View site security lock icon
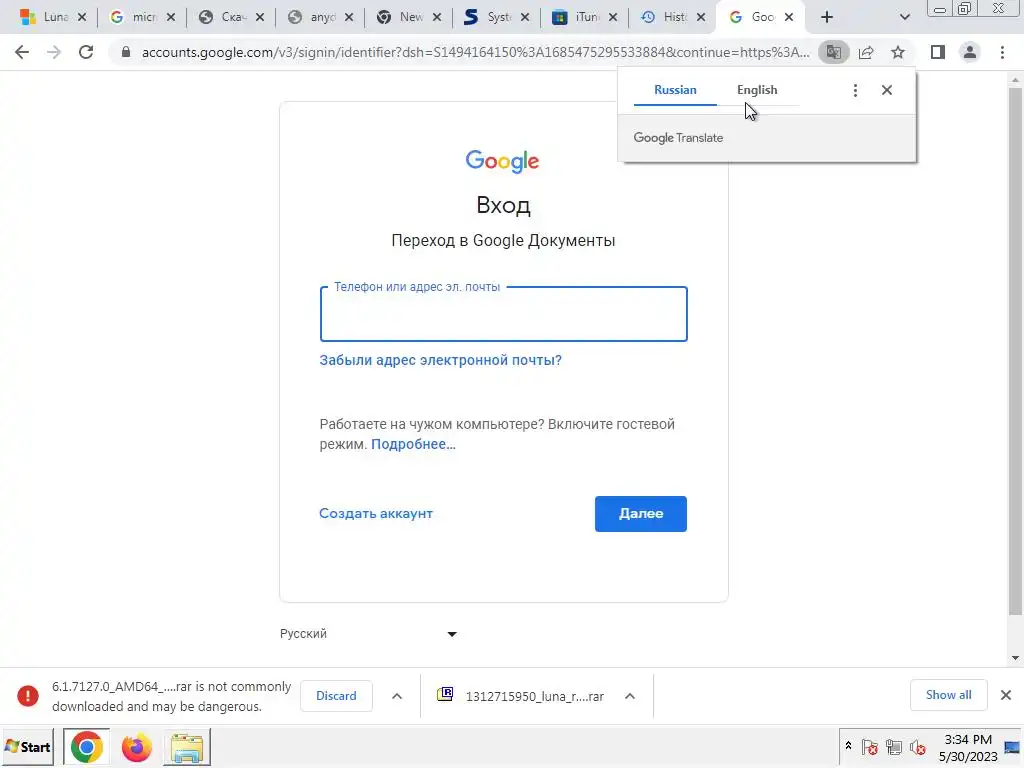Screen dimensions: 1024x768 tap(126, 52)
